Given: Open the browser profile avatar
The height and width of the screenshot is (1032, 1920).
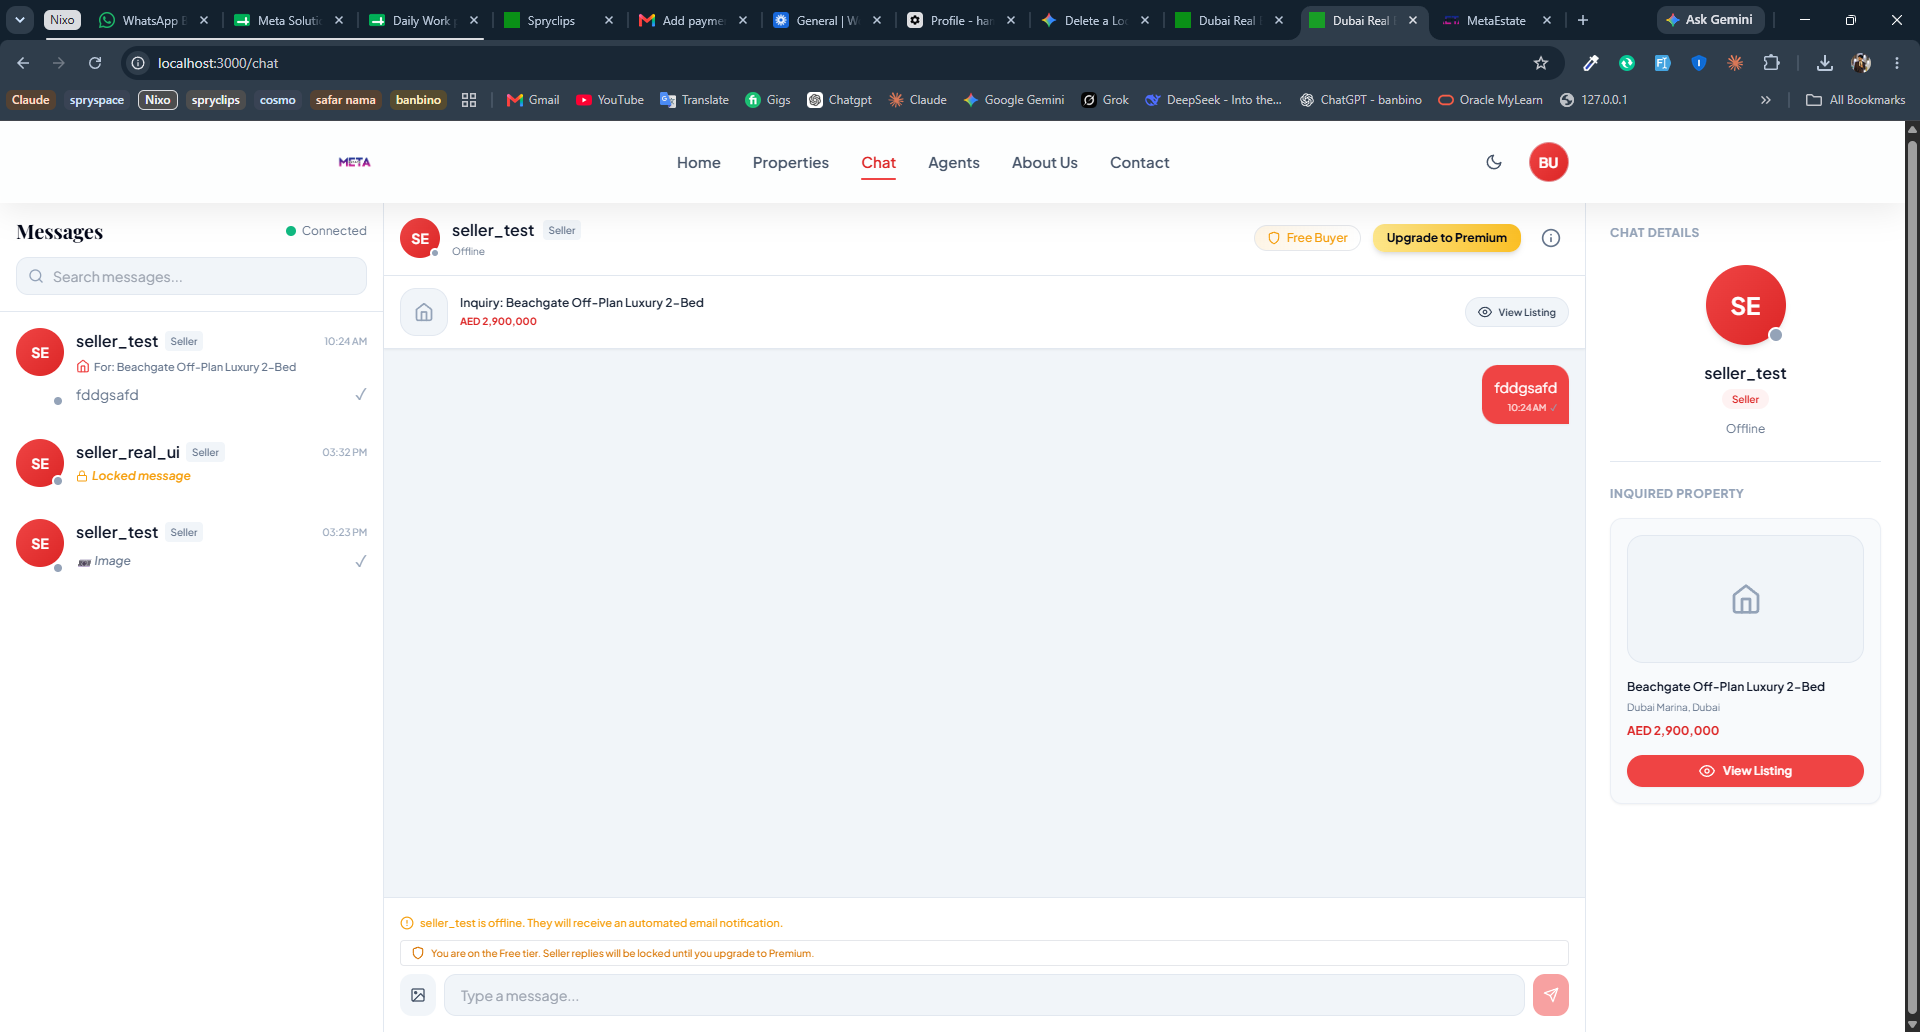Looking at the screenshot, I should [1861, 63].
